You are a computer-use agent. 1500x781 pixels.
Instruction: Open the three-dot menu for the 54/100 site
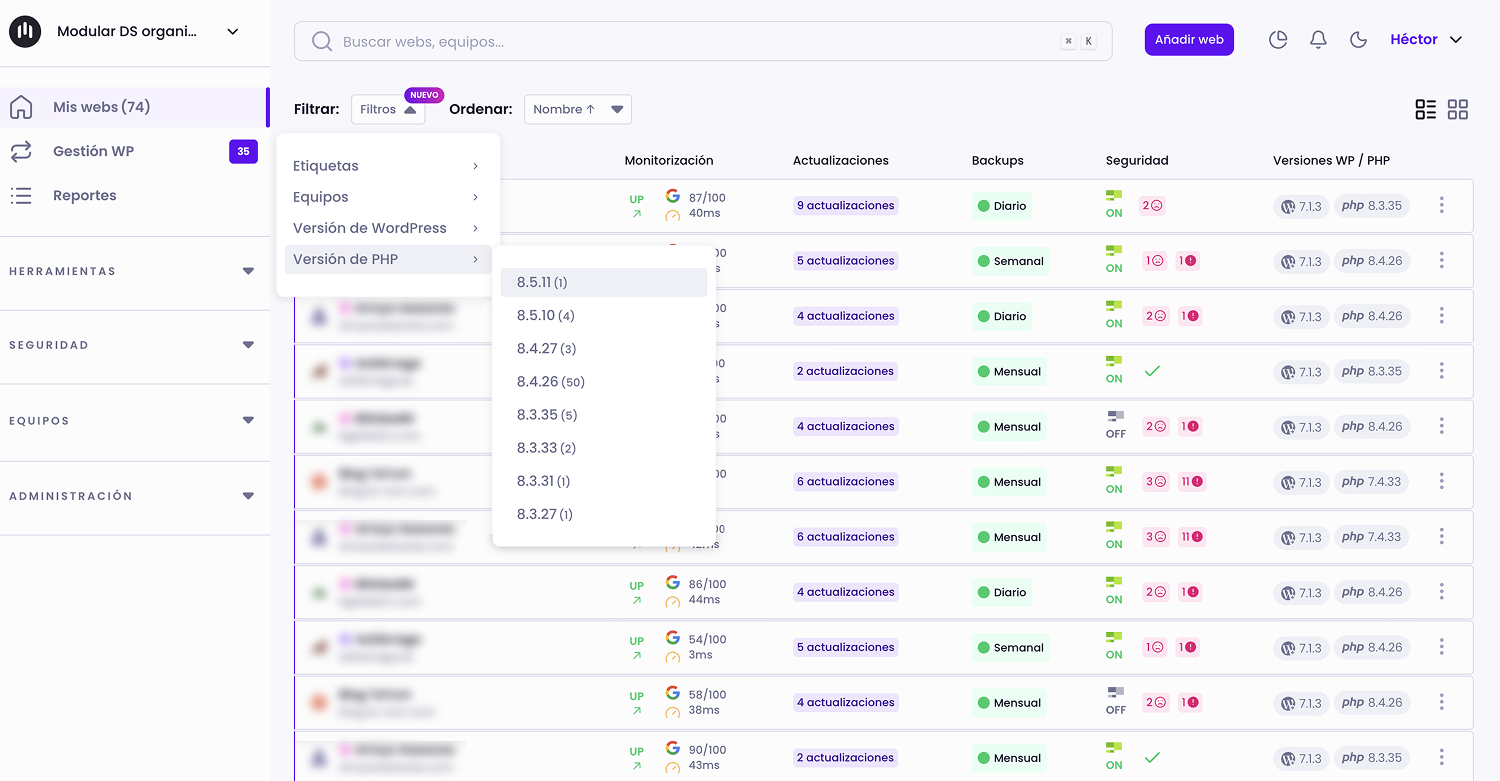click(1441, 647)
